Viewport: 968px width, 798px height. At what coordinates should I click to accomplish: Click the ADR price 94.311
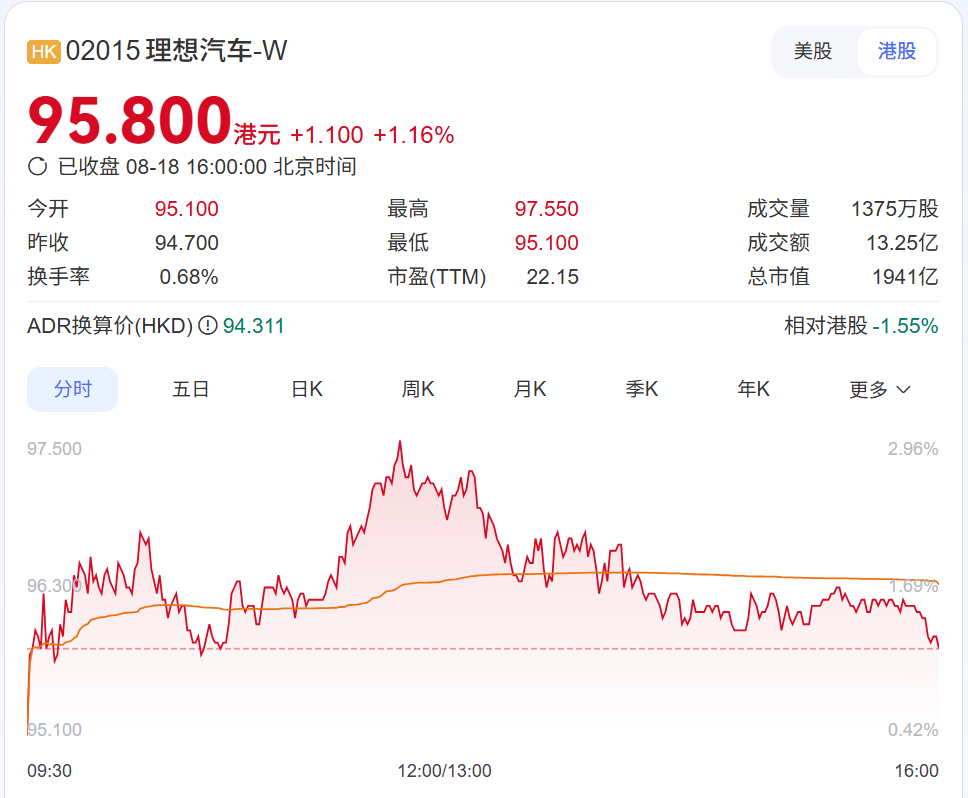click(x=254, y=326)
